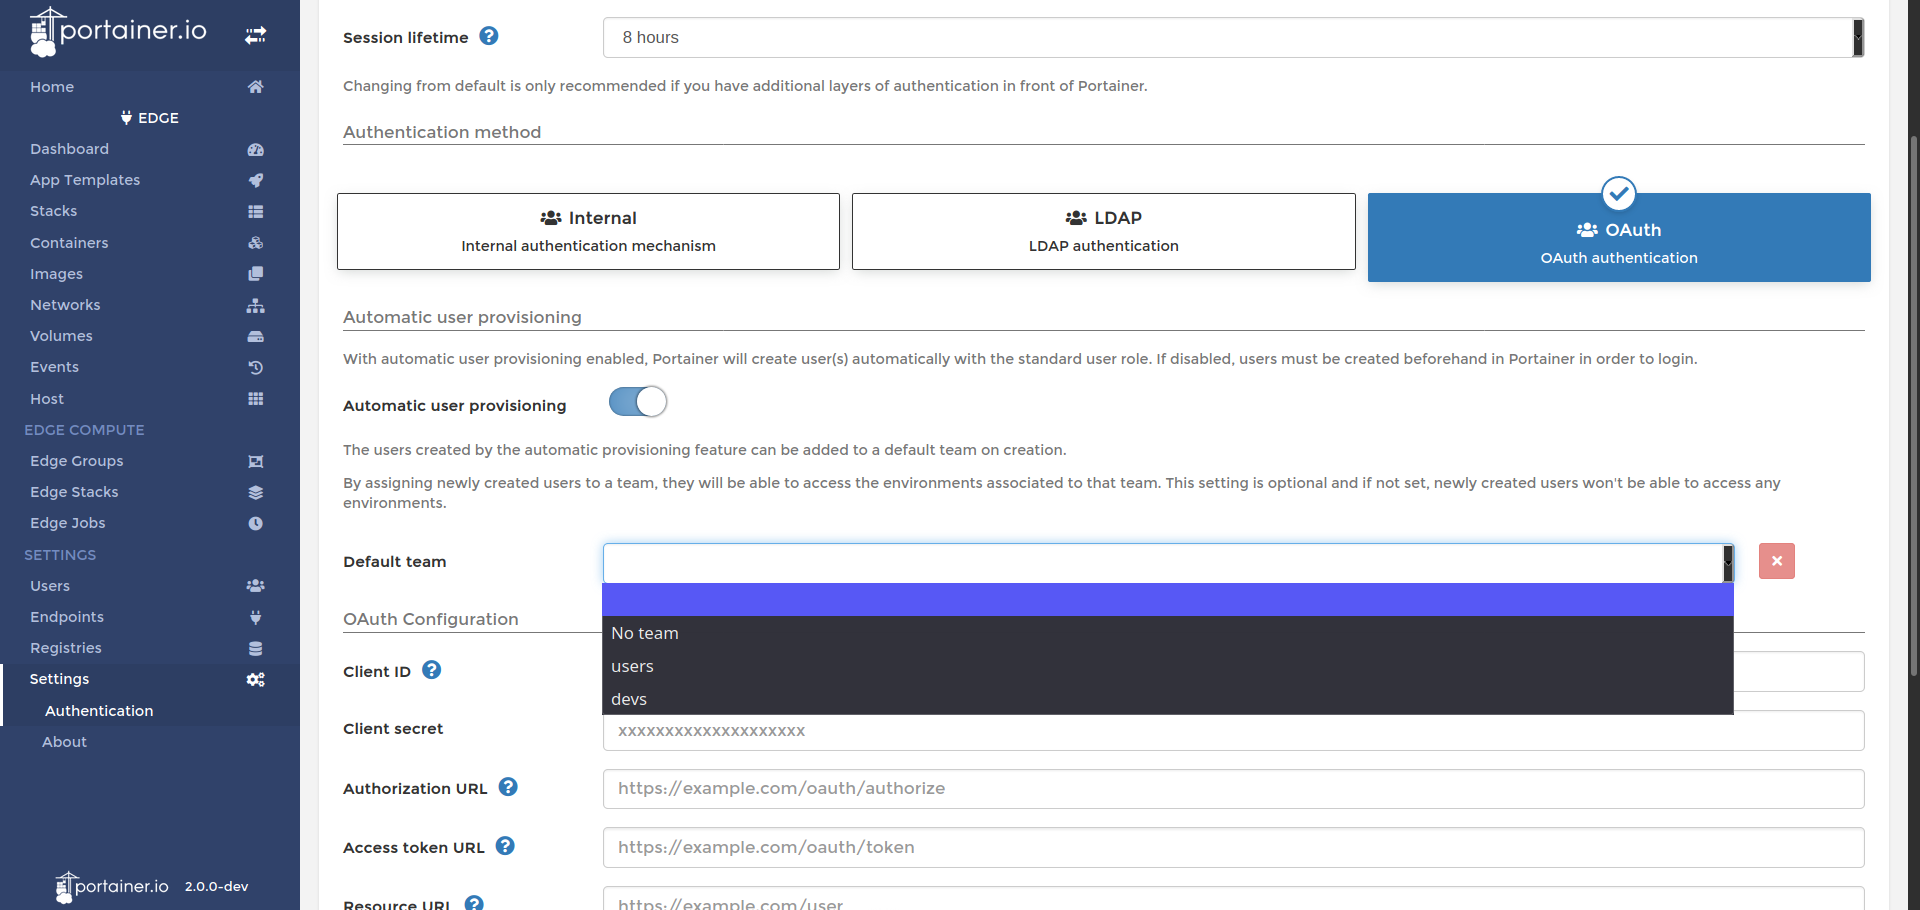Disable Automatic user provisioning
This screenshot has height=910, width=1920.
(637, 401)
